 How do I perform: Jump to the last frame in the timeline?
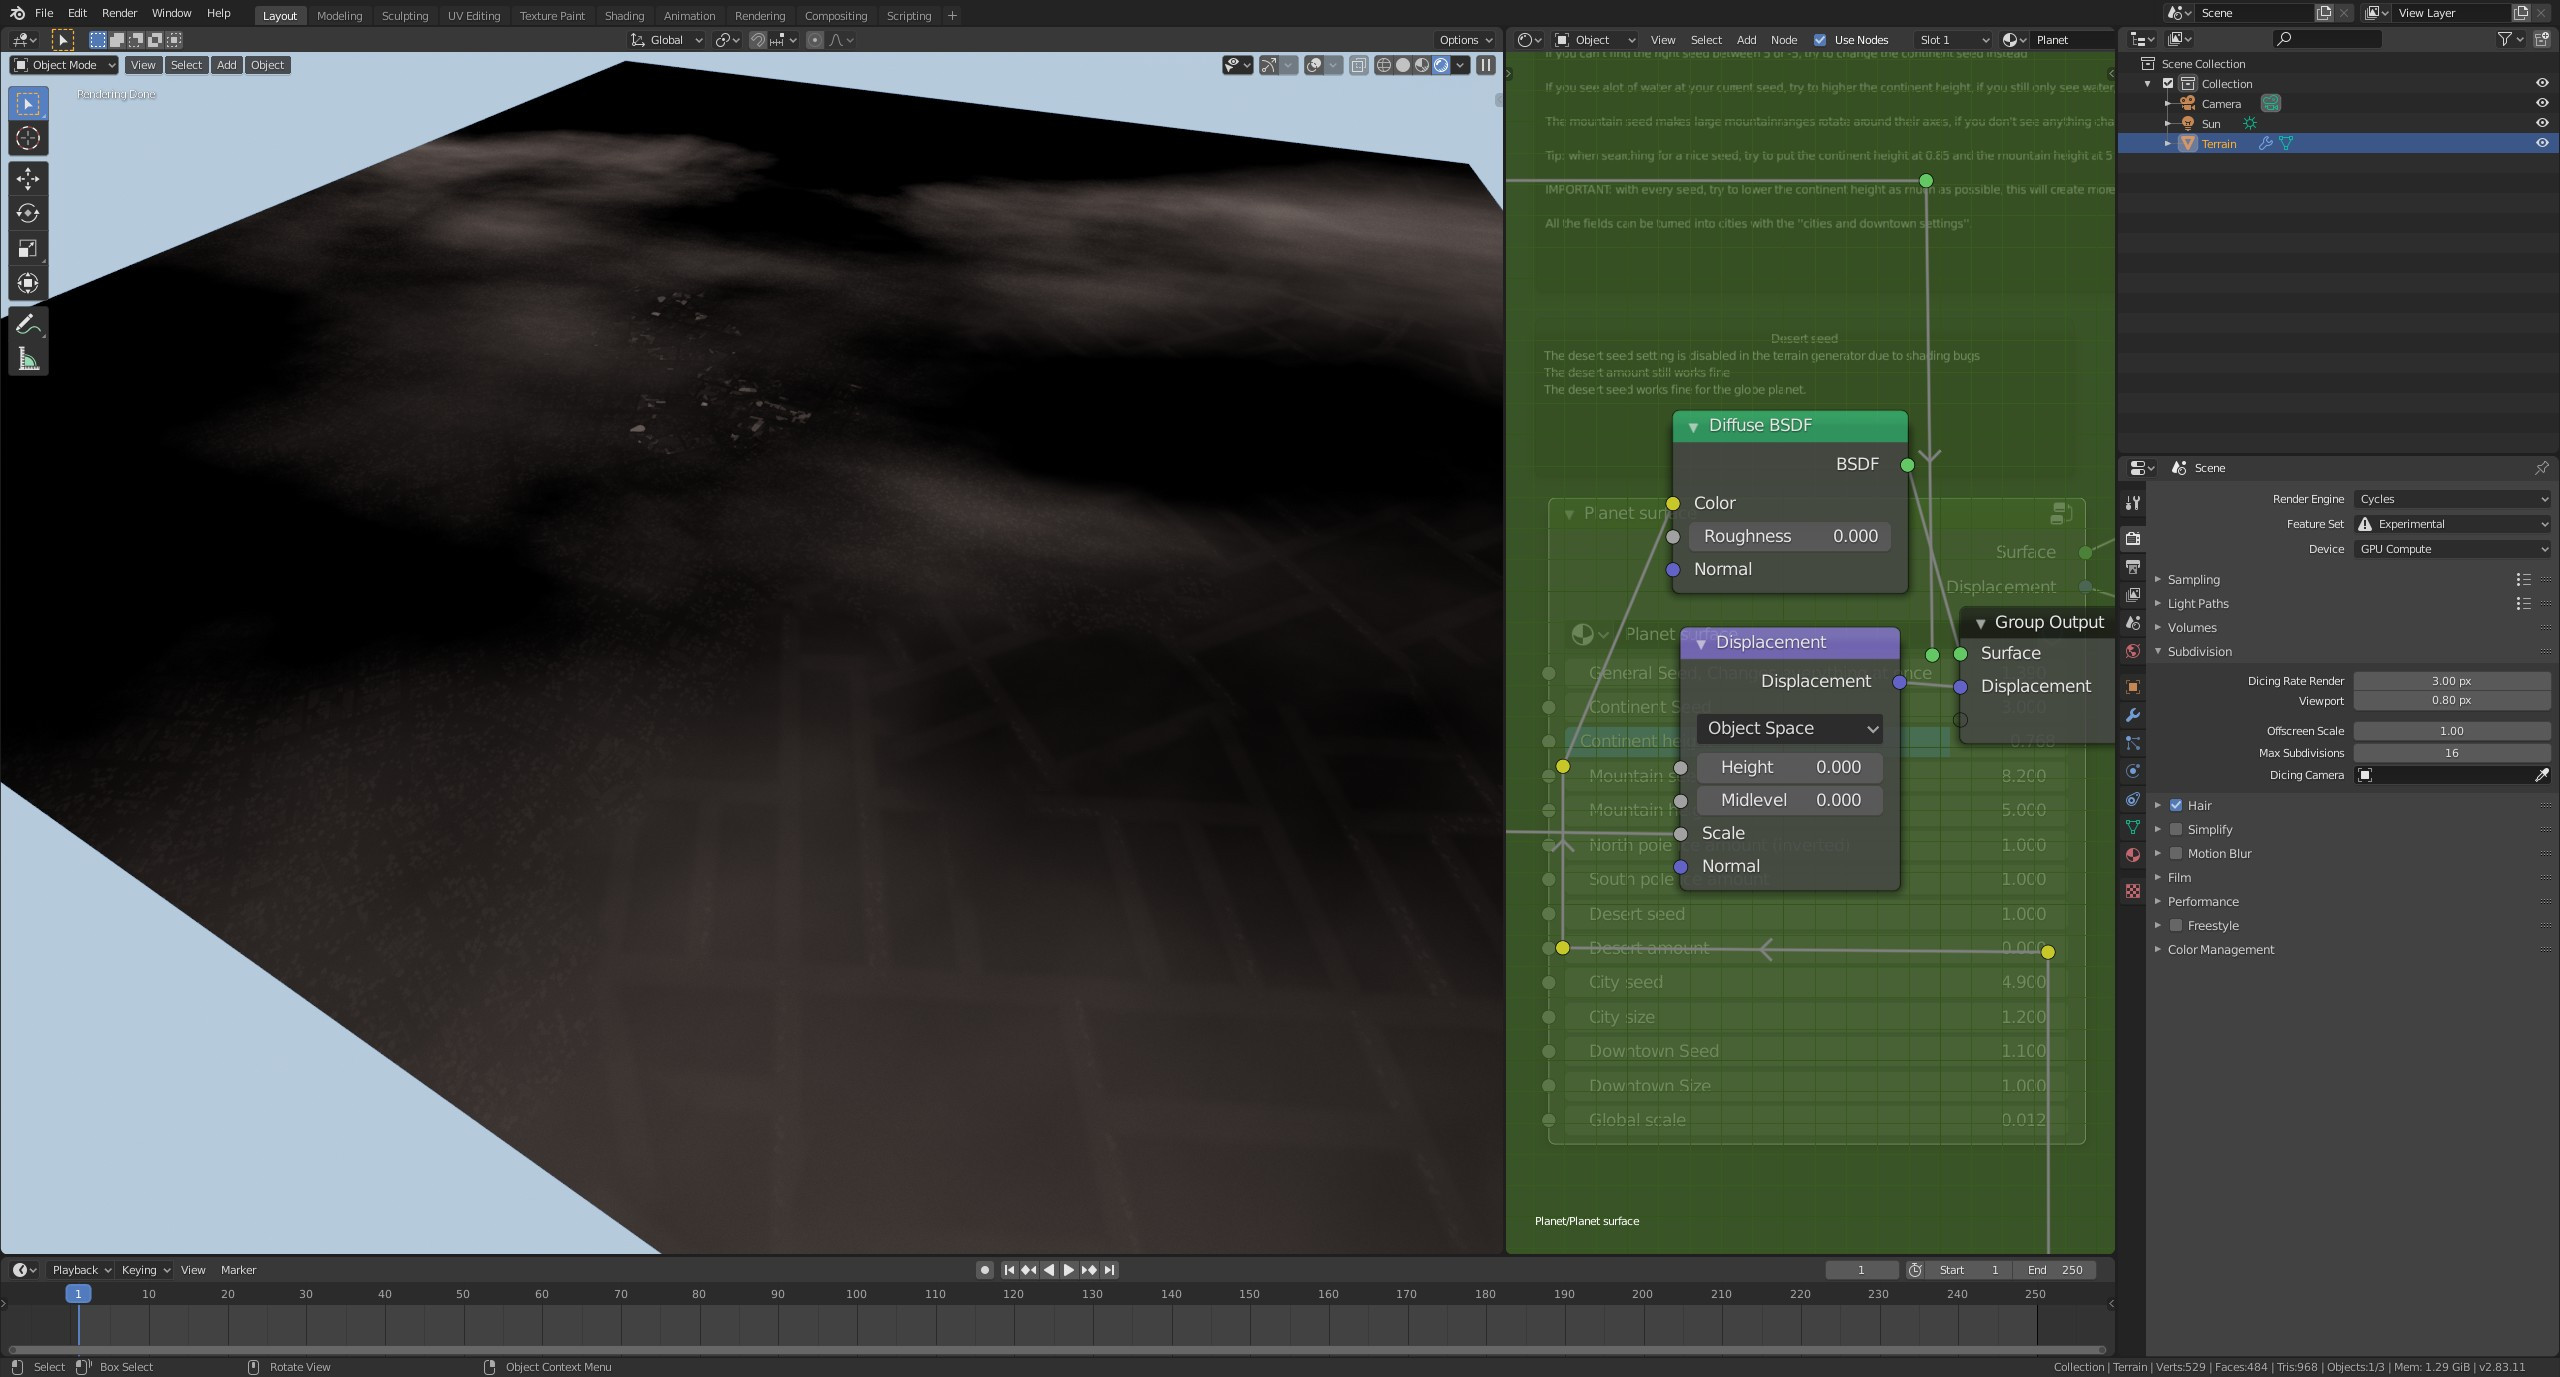coord(1110,1269)
